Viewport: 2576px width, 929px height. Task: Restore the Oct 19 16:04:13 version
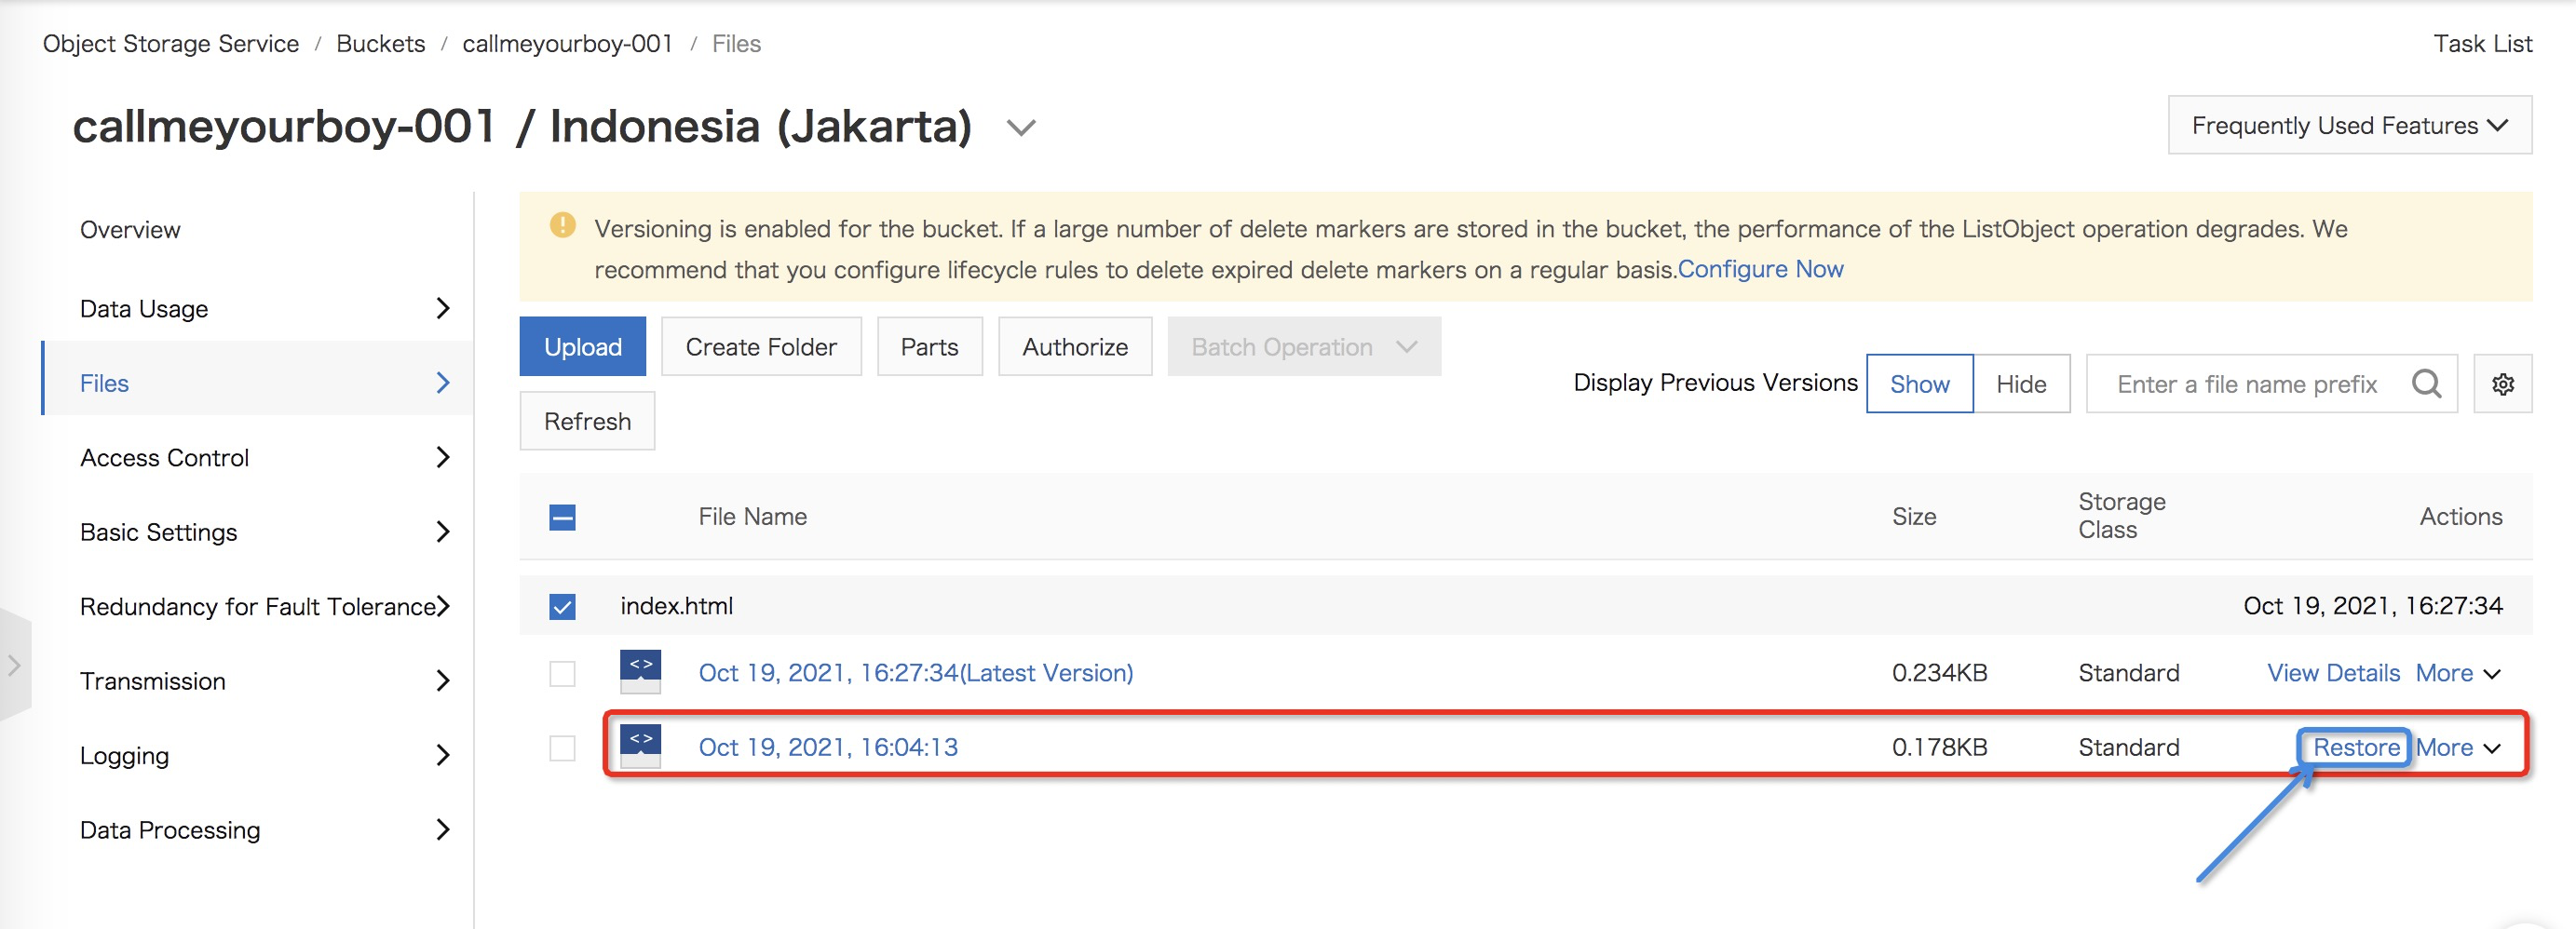2355,747
